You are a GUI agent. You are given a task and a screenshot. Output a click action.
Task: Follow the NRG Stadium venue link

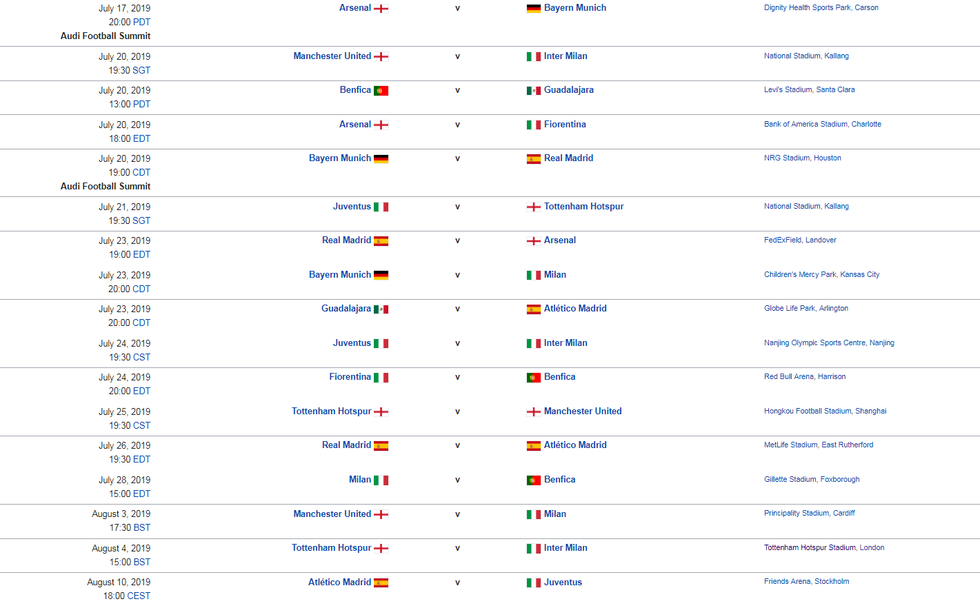point(787,158)
